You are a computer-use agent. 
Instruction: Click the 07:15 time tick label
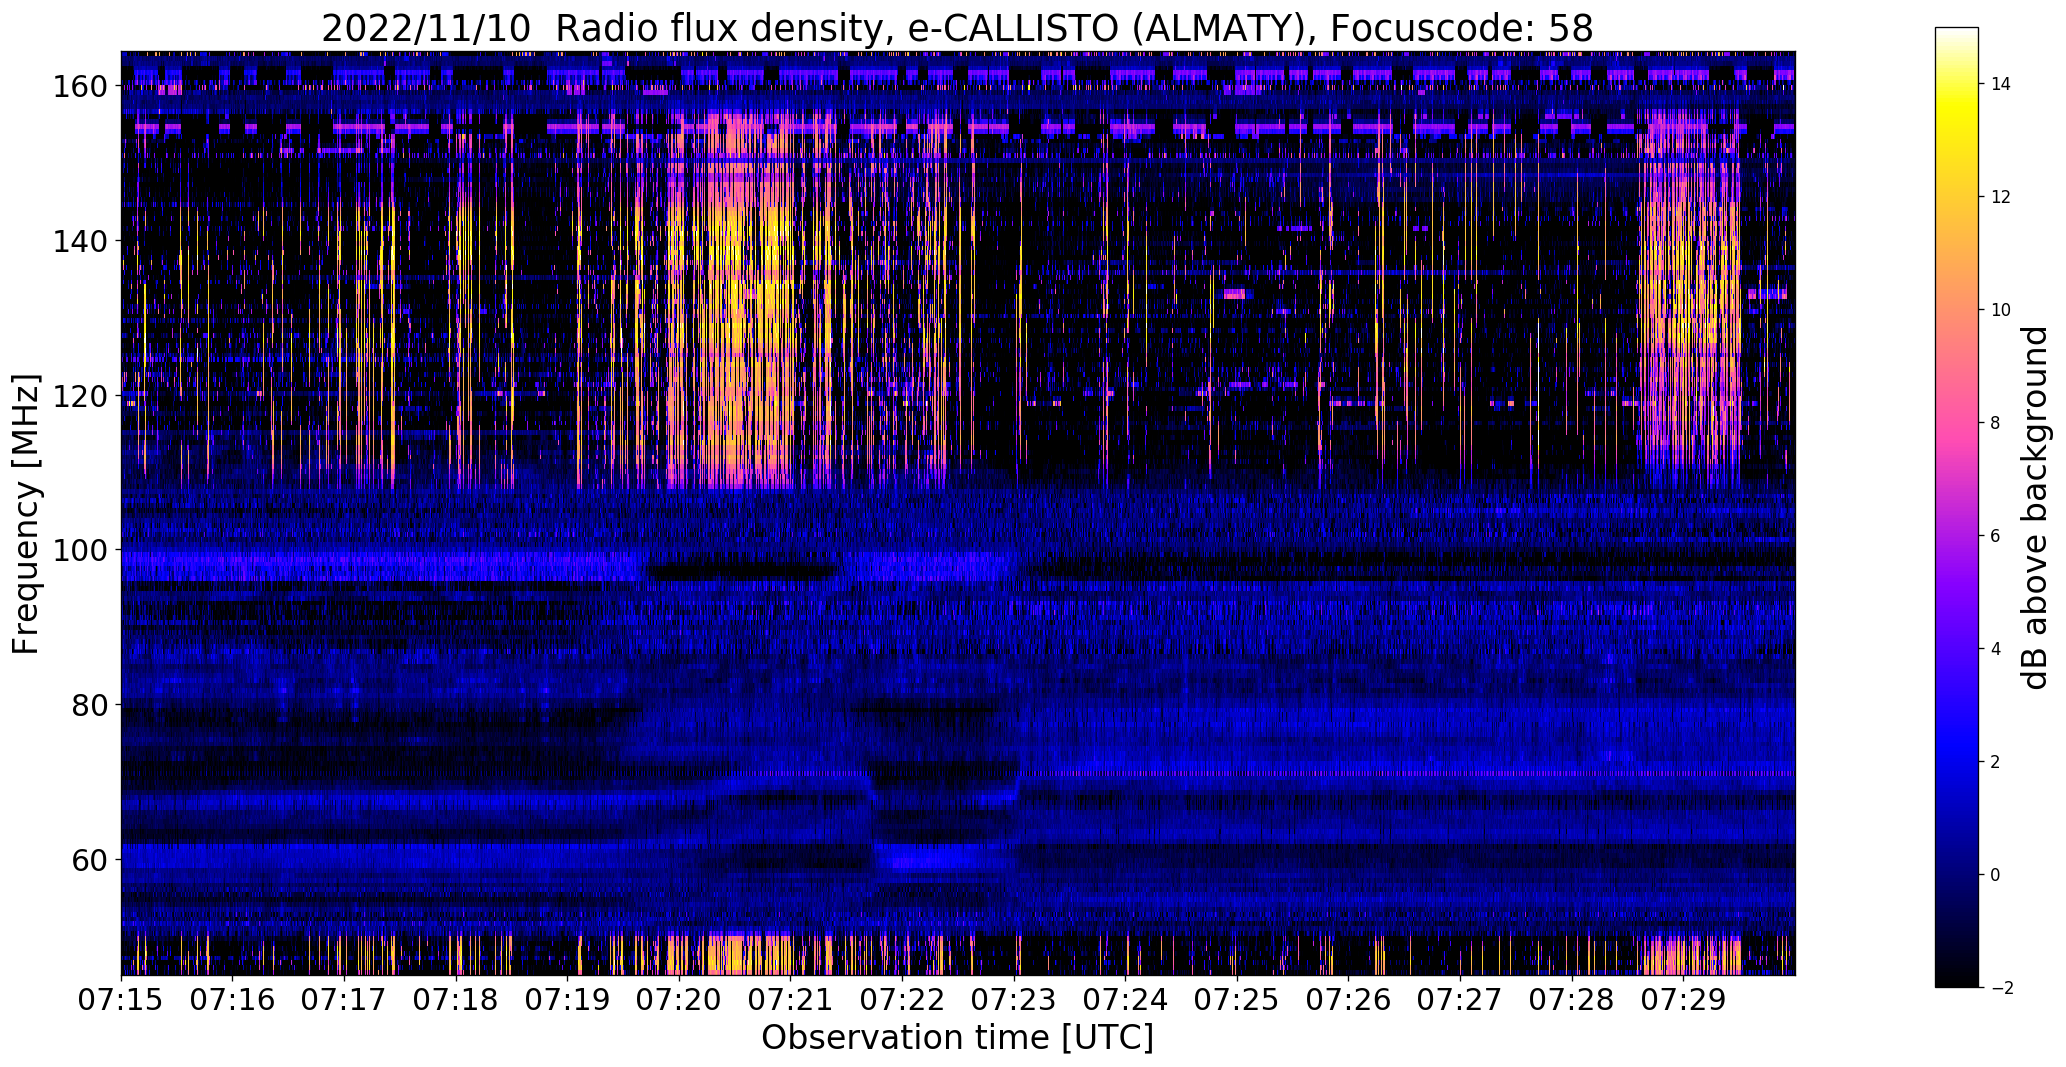click(122, 1000)
